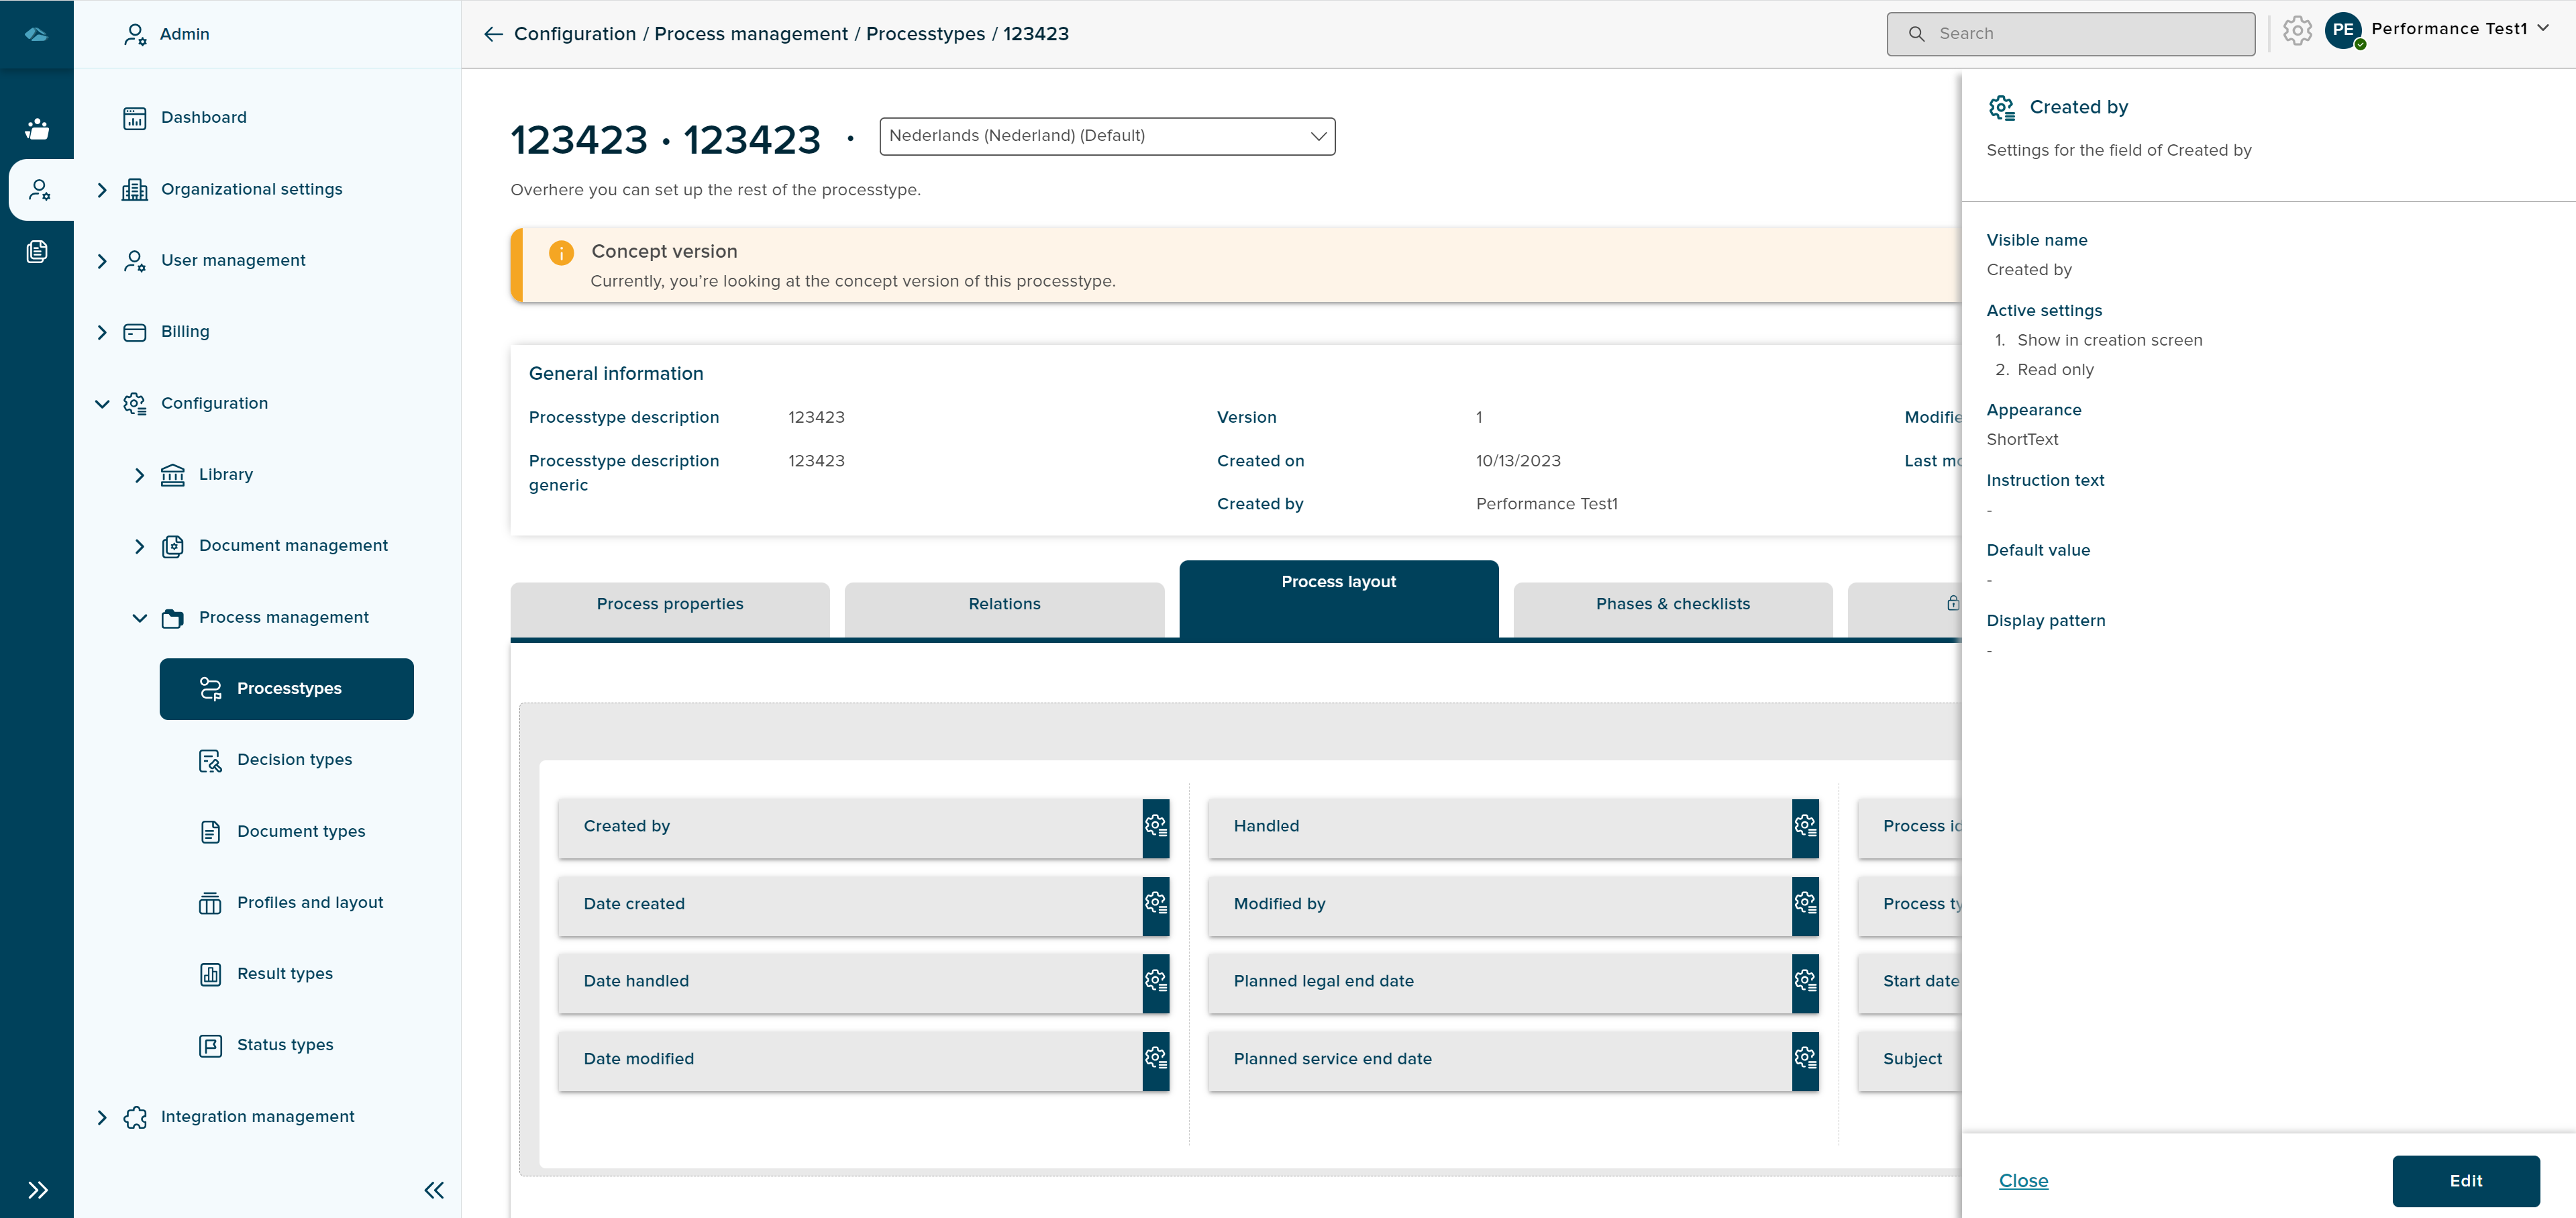Click the top bar settings gear icon
Image resolution: width=2576 pixels, height=1218 pixels.
(x=2297, y=32)
